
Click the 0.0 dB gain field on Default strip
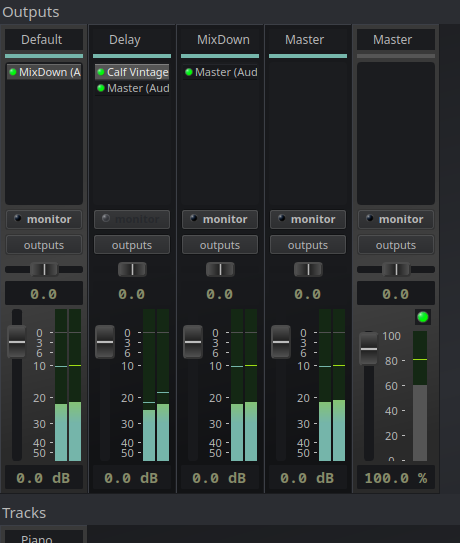point(44,478)
